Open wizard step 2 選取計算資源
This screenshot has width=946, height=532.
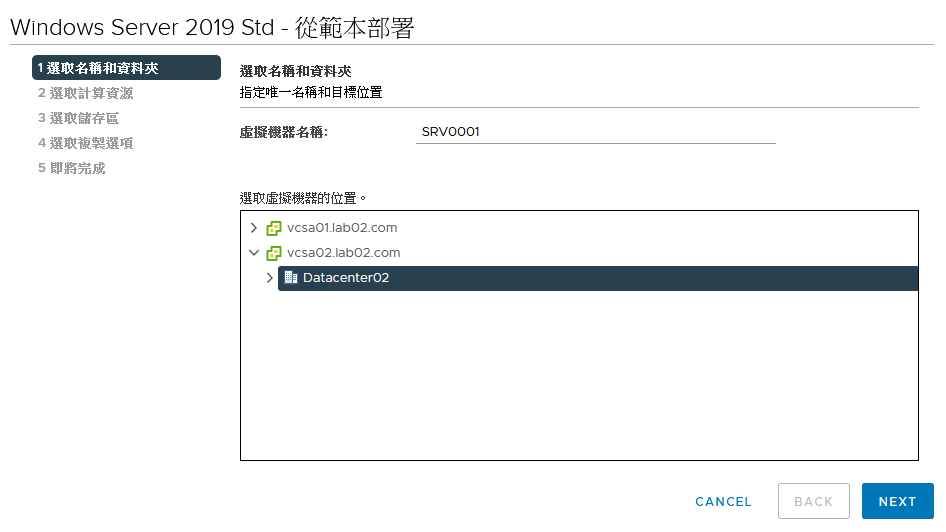point(85,93)
